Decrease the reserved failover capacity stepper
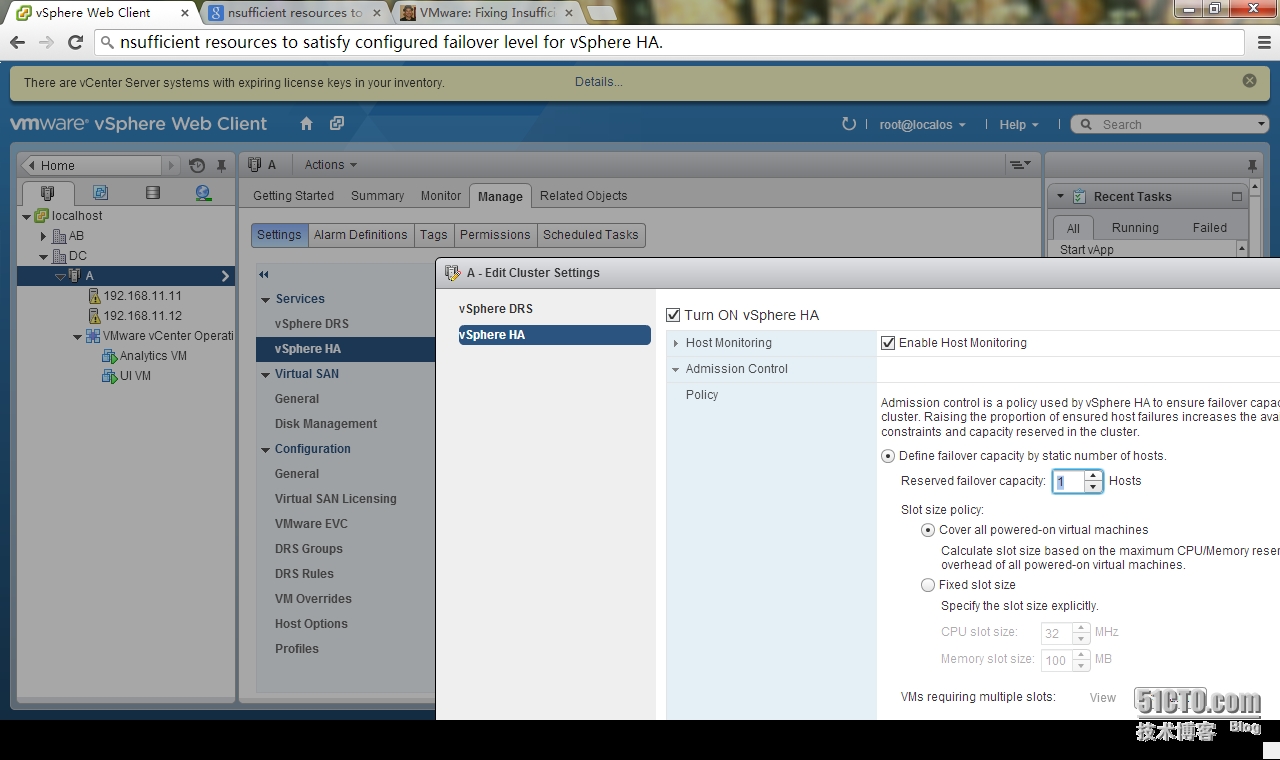Screen dimensions: 1280x760 pyautogui.click(x=1093, y=487)
